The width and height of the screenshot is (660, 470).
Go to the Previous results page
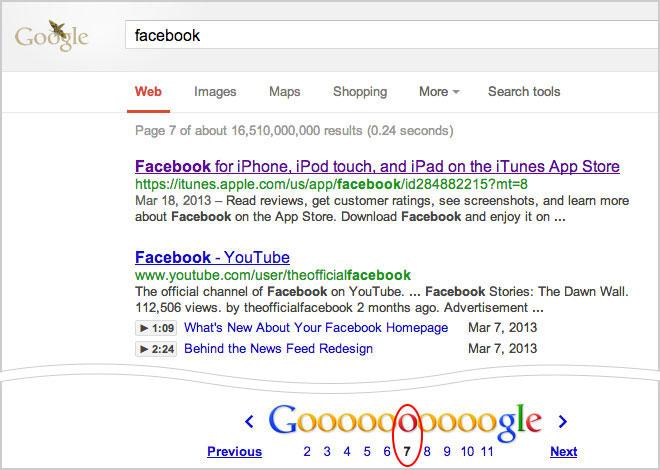(x=234, y=451)
